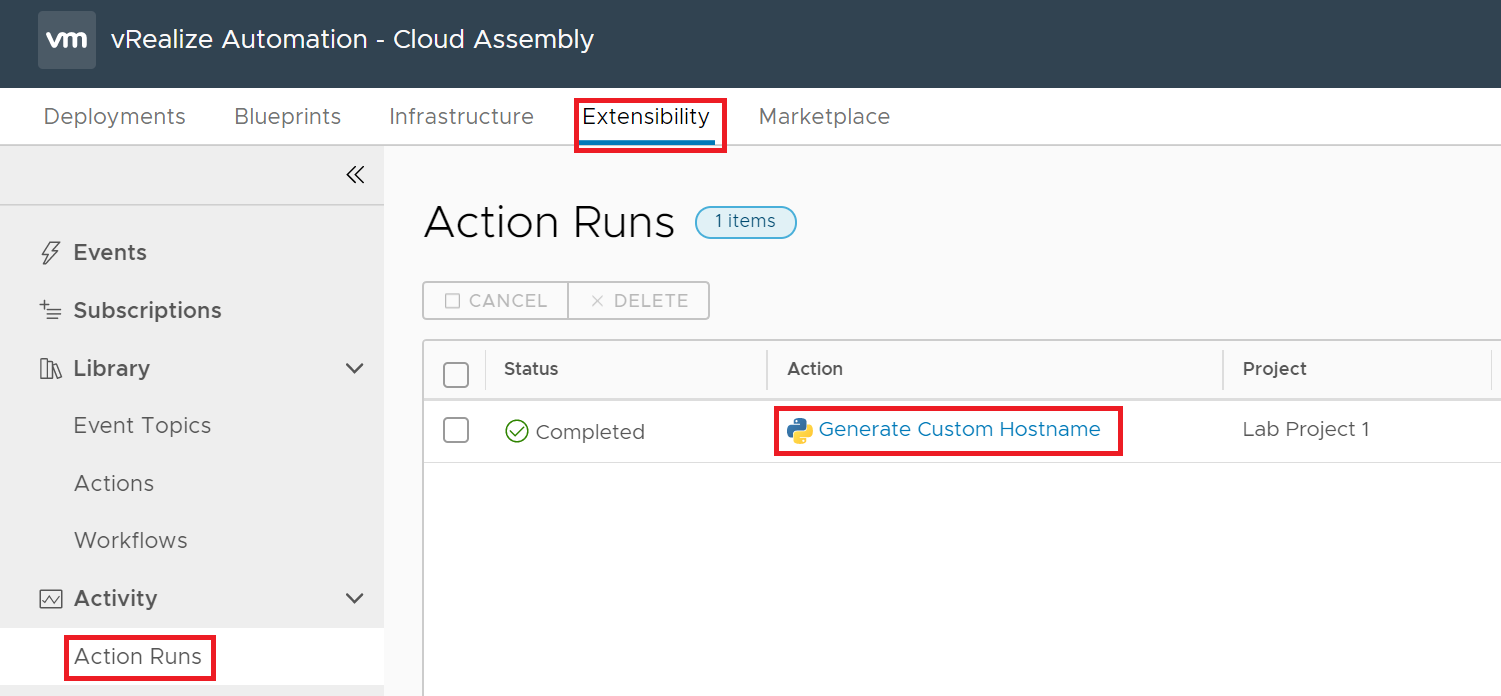Tick the select-all checkbox in table header
This screenshot has width=1501, height=696.
(x=456, y=375)
